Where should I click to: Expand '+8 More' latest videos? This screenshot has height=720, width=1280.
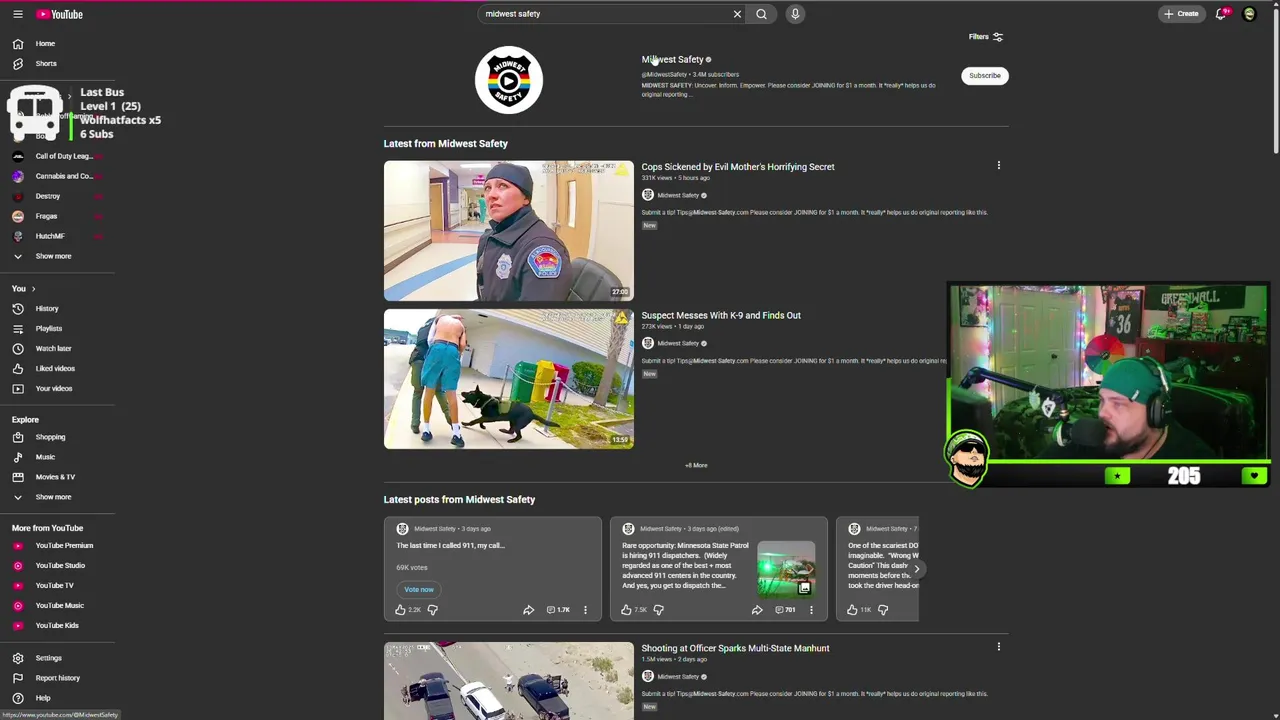696,466
